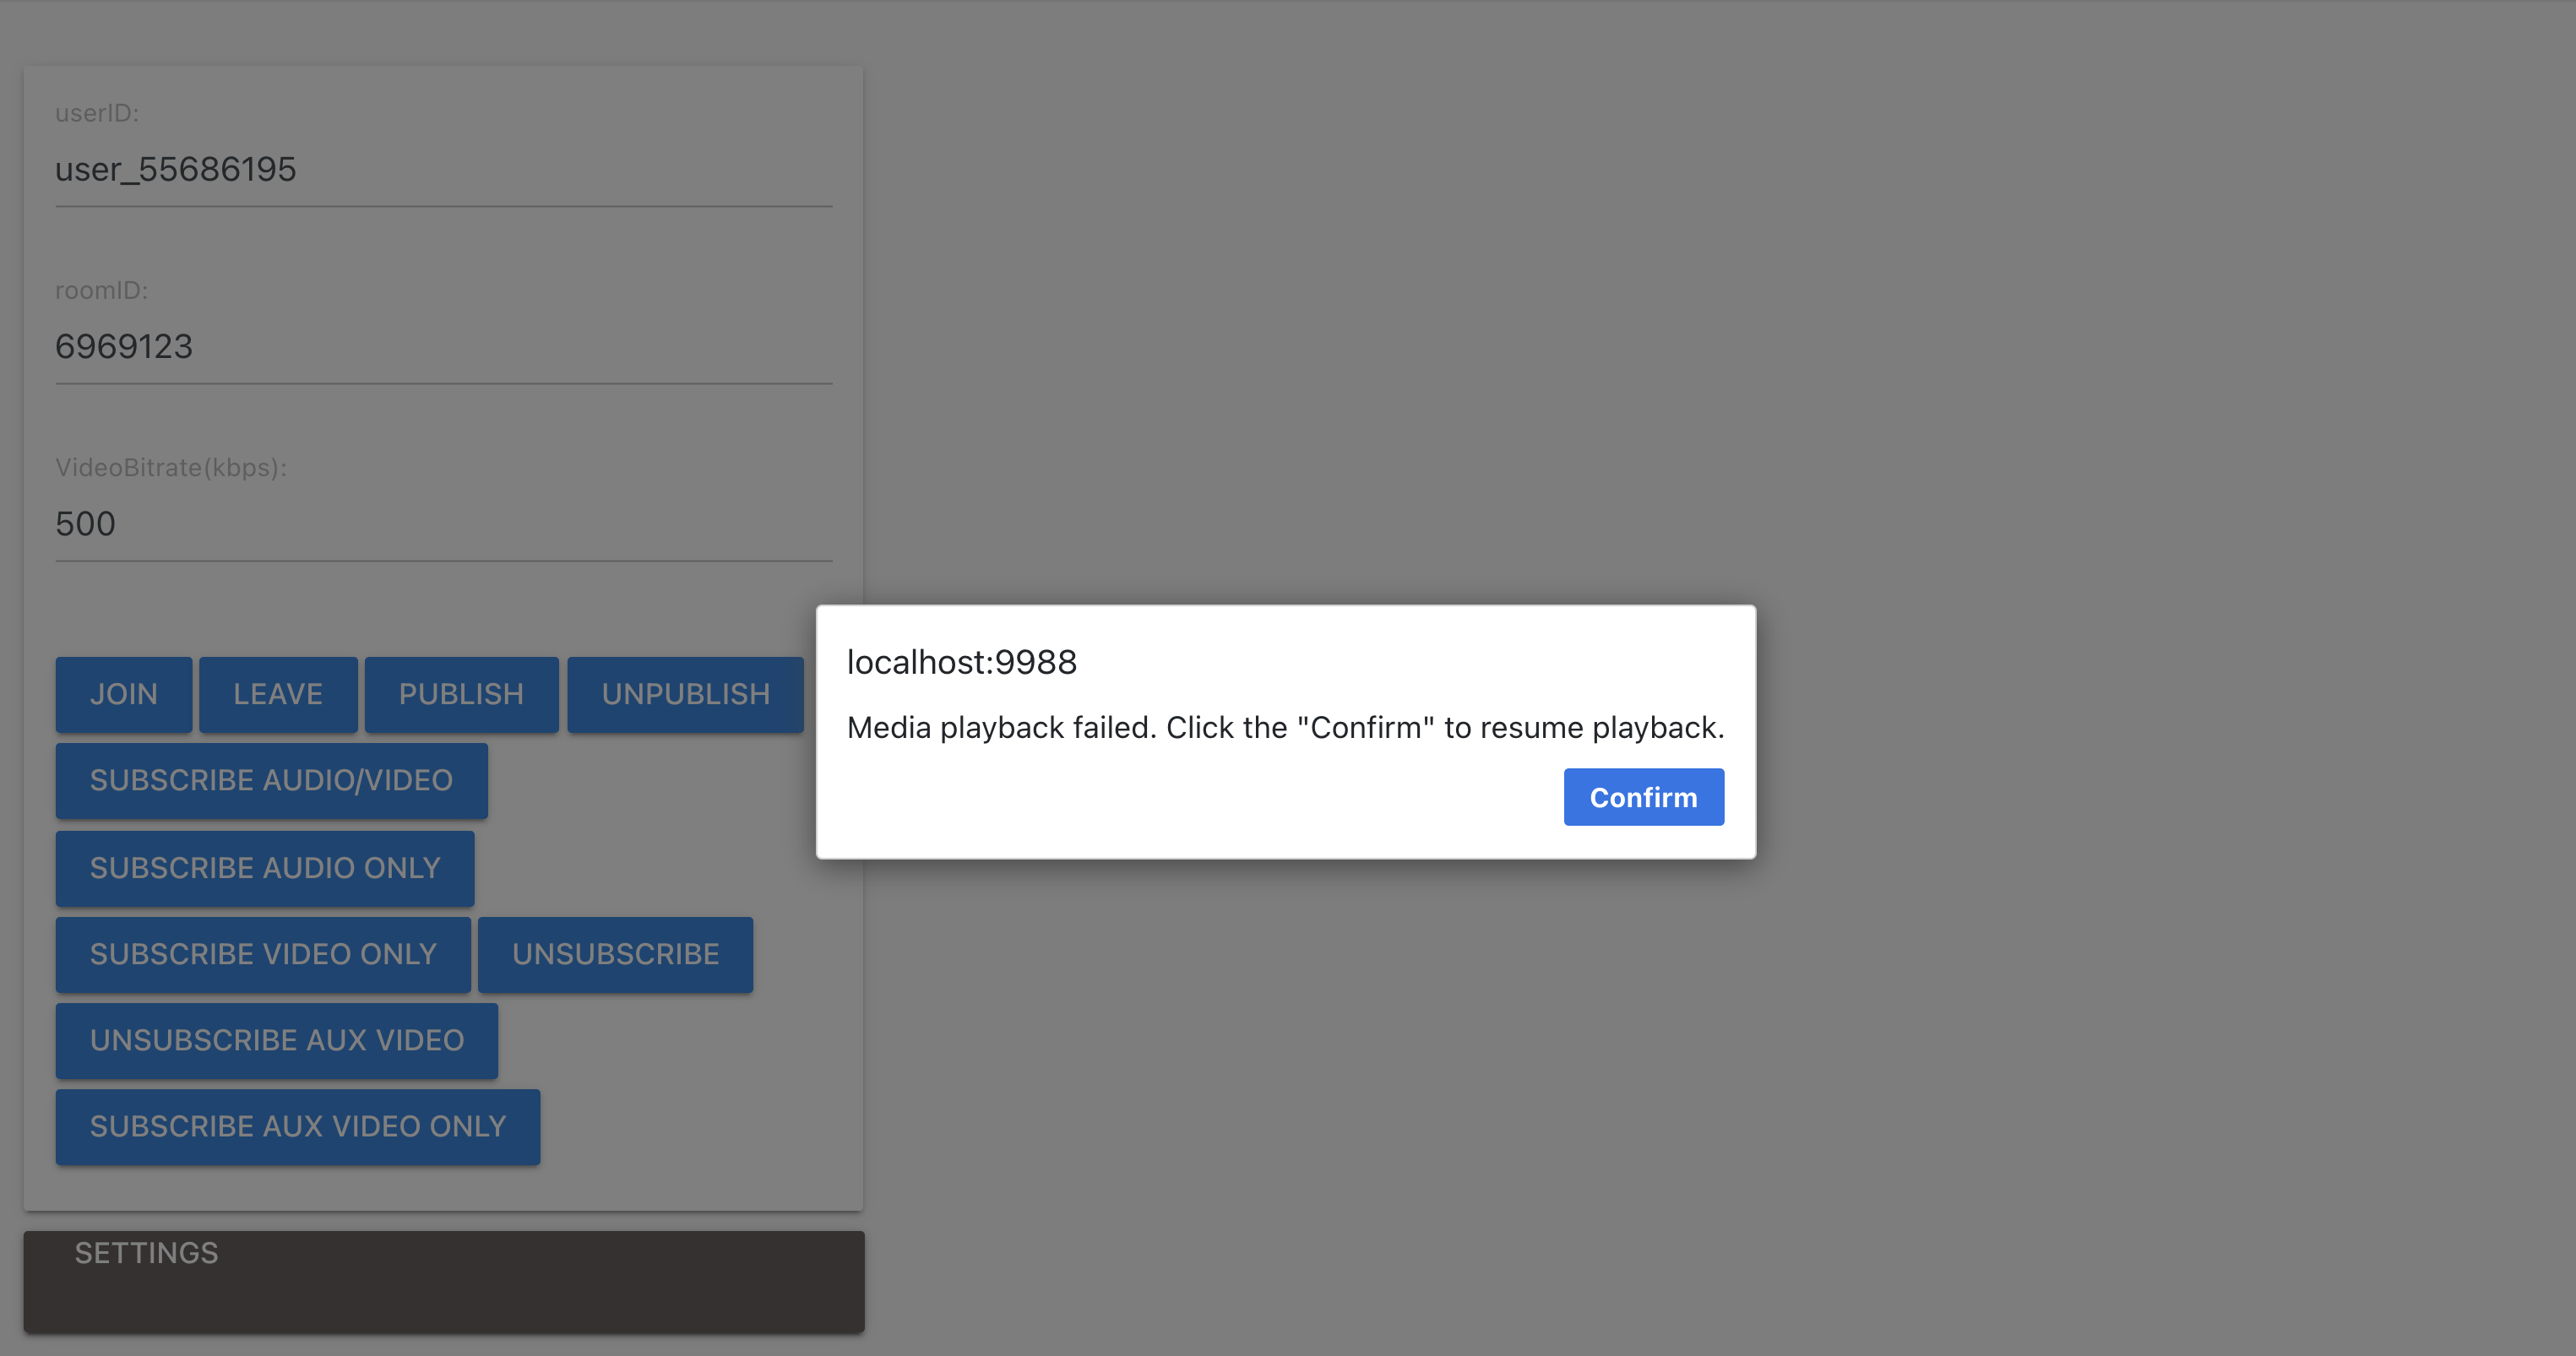This screenshot has width=2576, height=1356.
Task: Click the VideoBitrate(kbps) label
Action: (x=171, y=467)
